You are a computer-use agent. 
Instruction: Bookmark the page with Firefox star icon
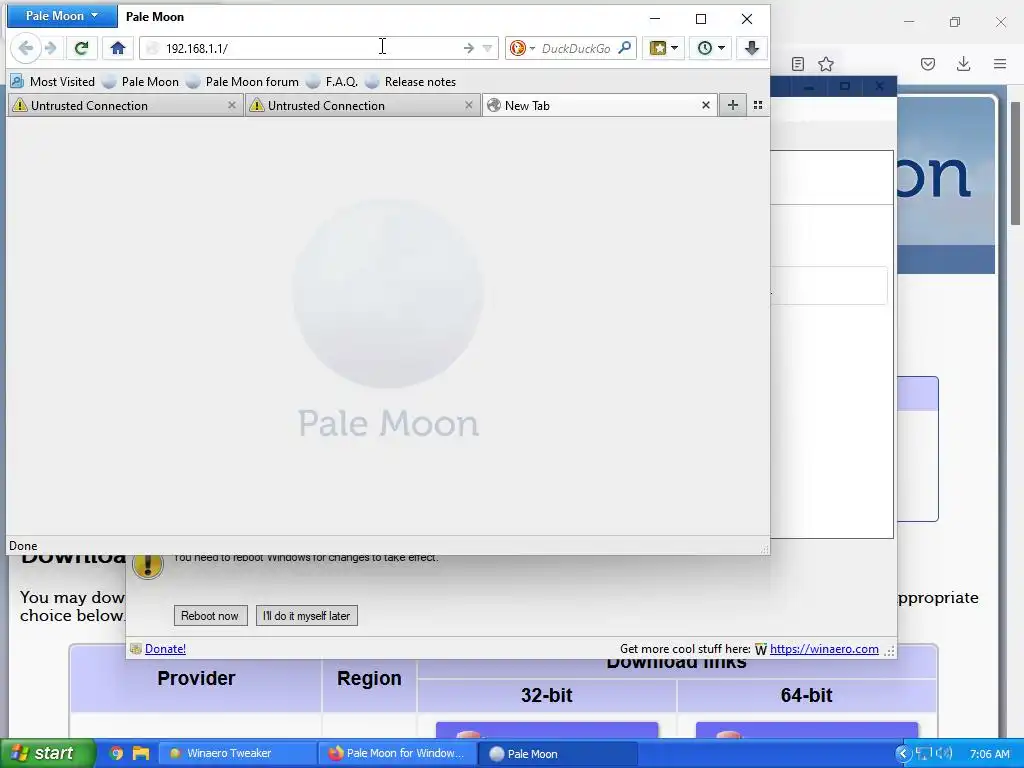coord(826,64)
